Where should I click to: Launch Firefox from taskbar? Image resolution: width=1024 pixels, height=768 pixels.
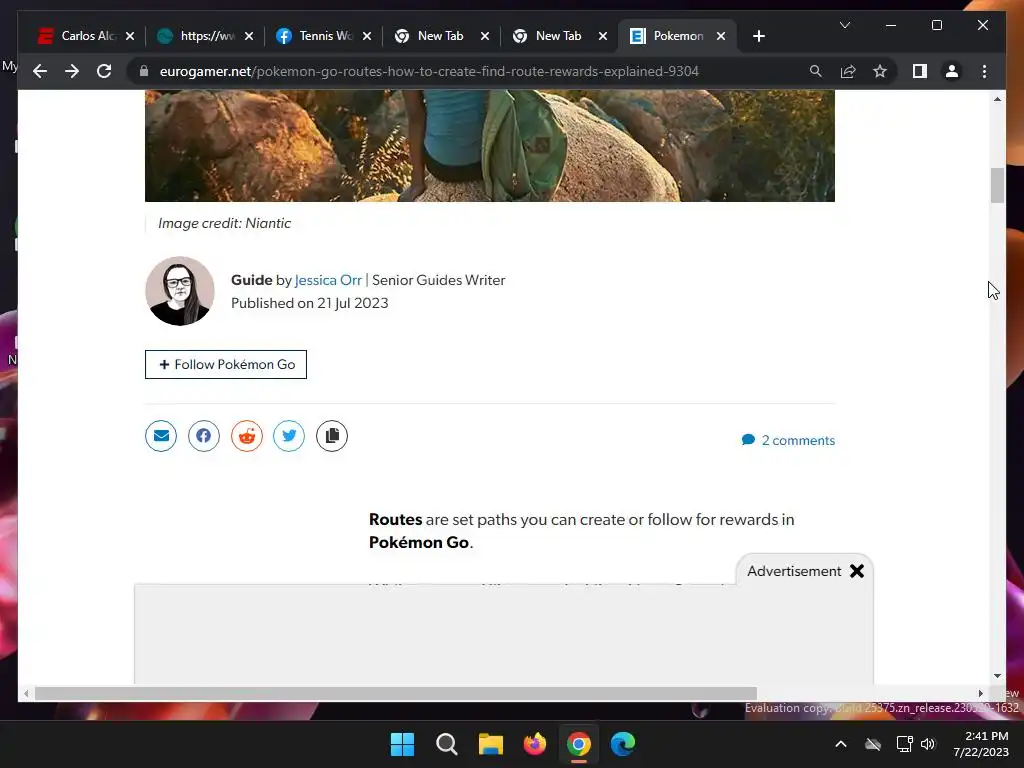click(x=535, y=744)
